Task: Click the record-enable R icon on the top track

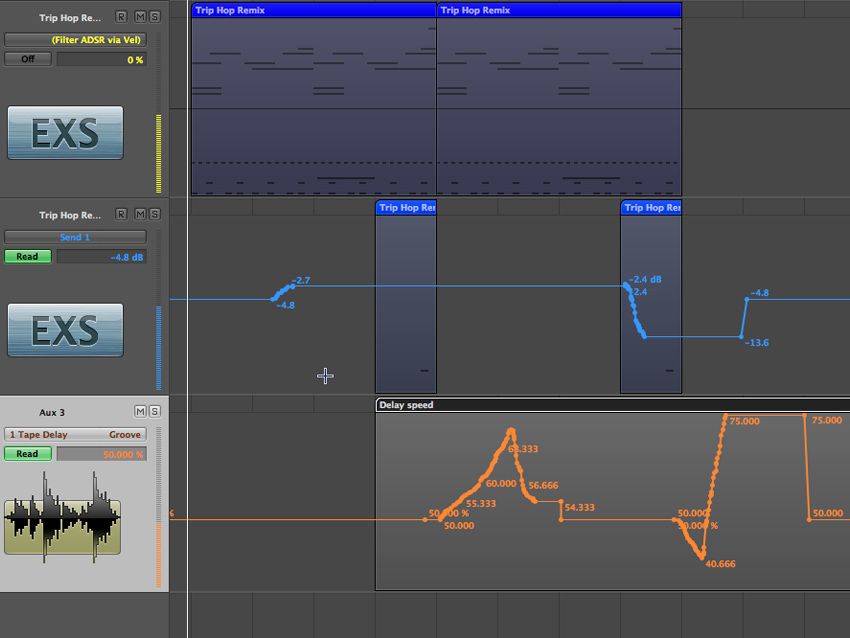Action: coord(121,16)
